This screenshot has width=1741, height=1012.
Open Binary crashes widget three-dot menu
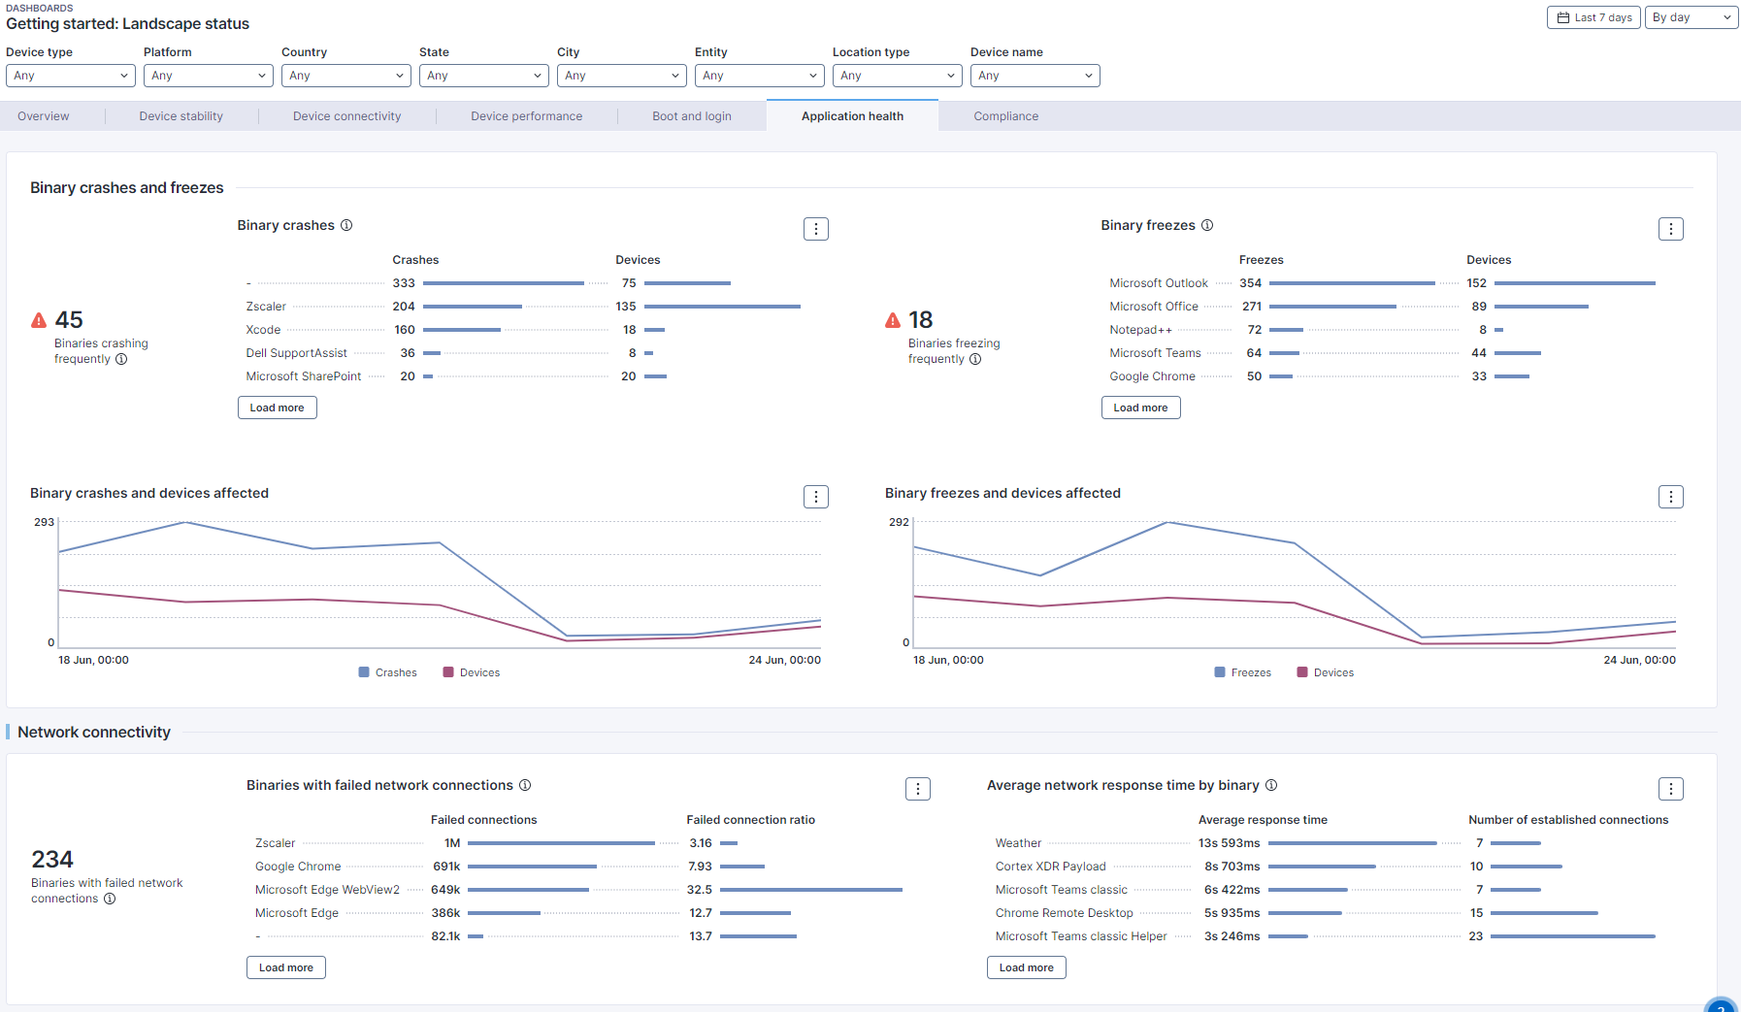pyautogui.click(x=815, y=229)
